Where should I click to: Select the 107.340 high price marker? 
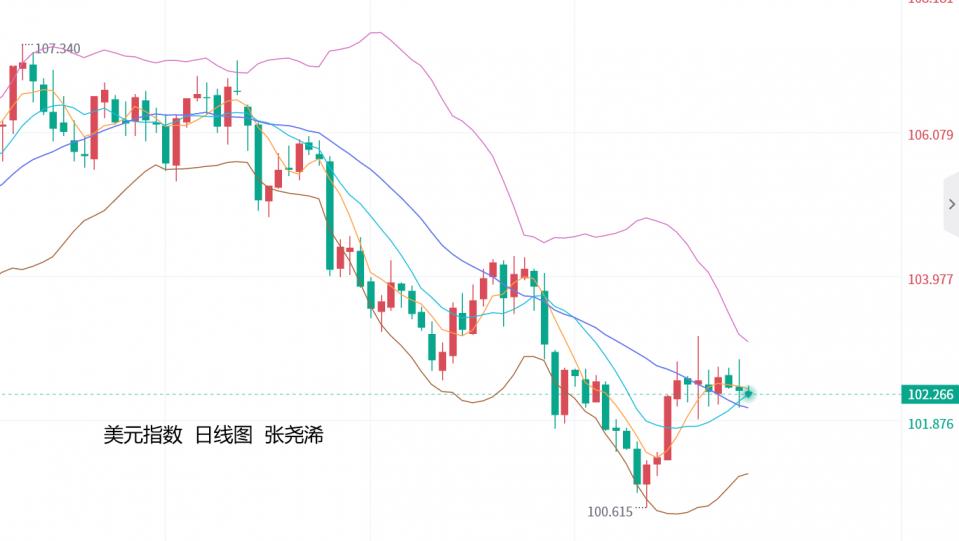pos(58,48)
